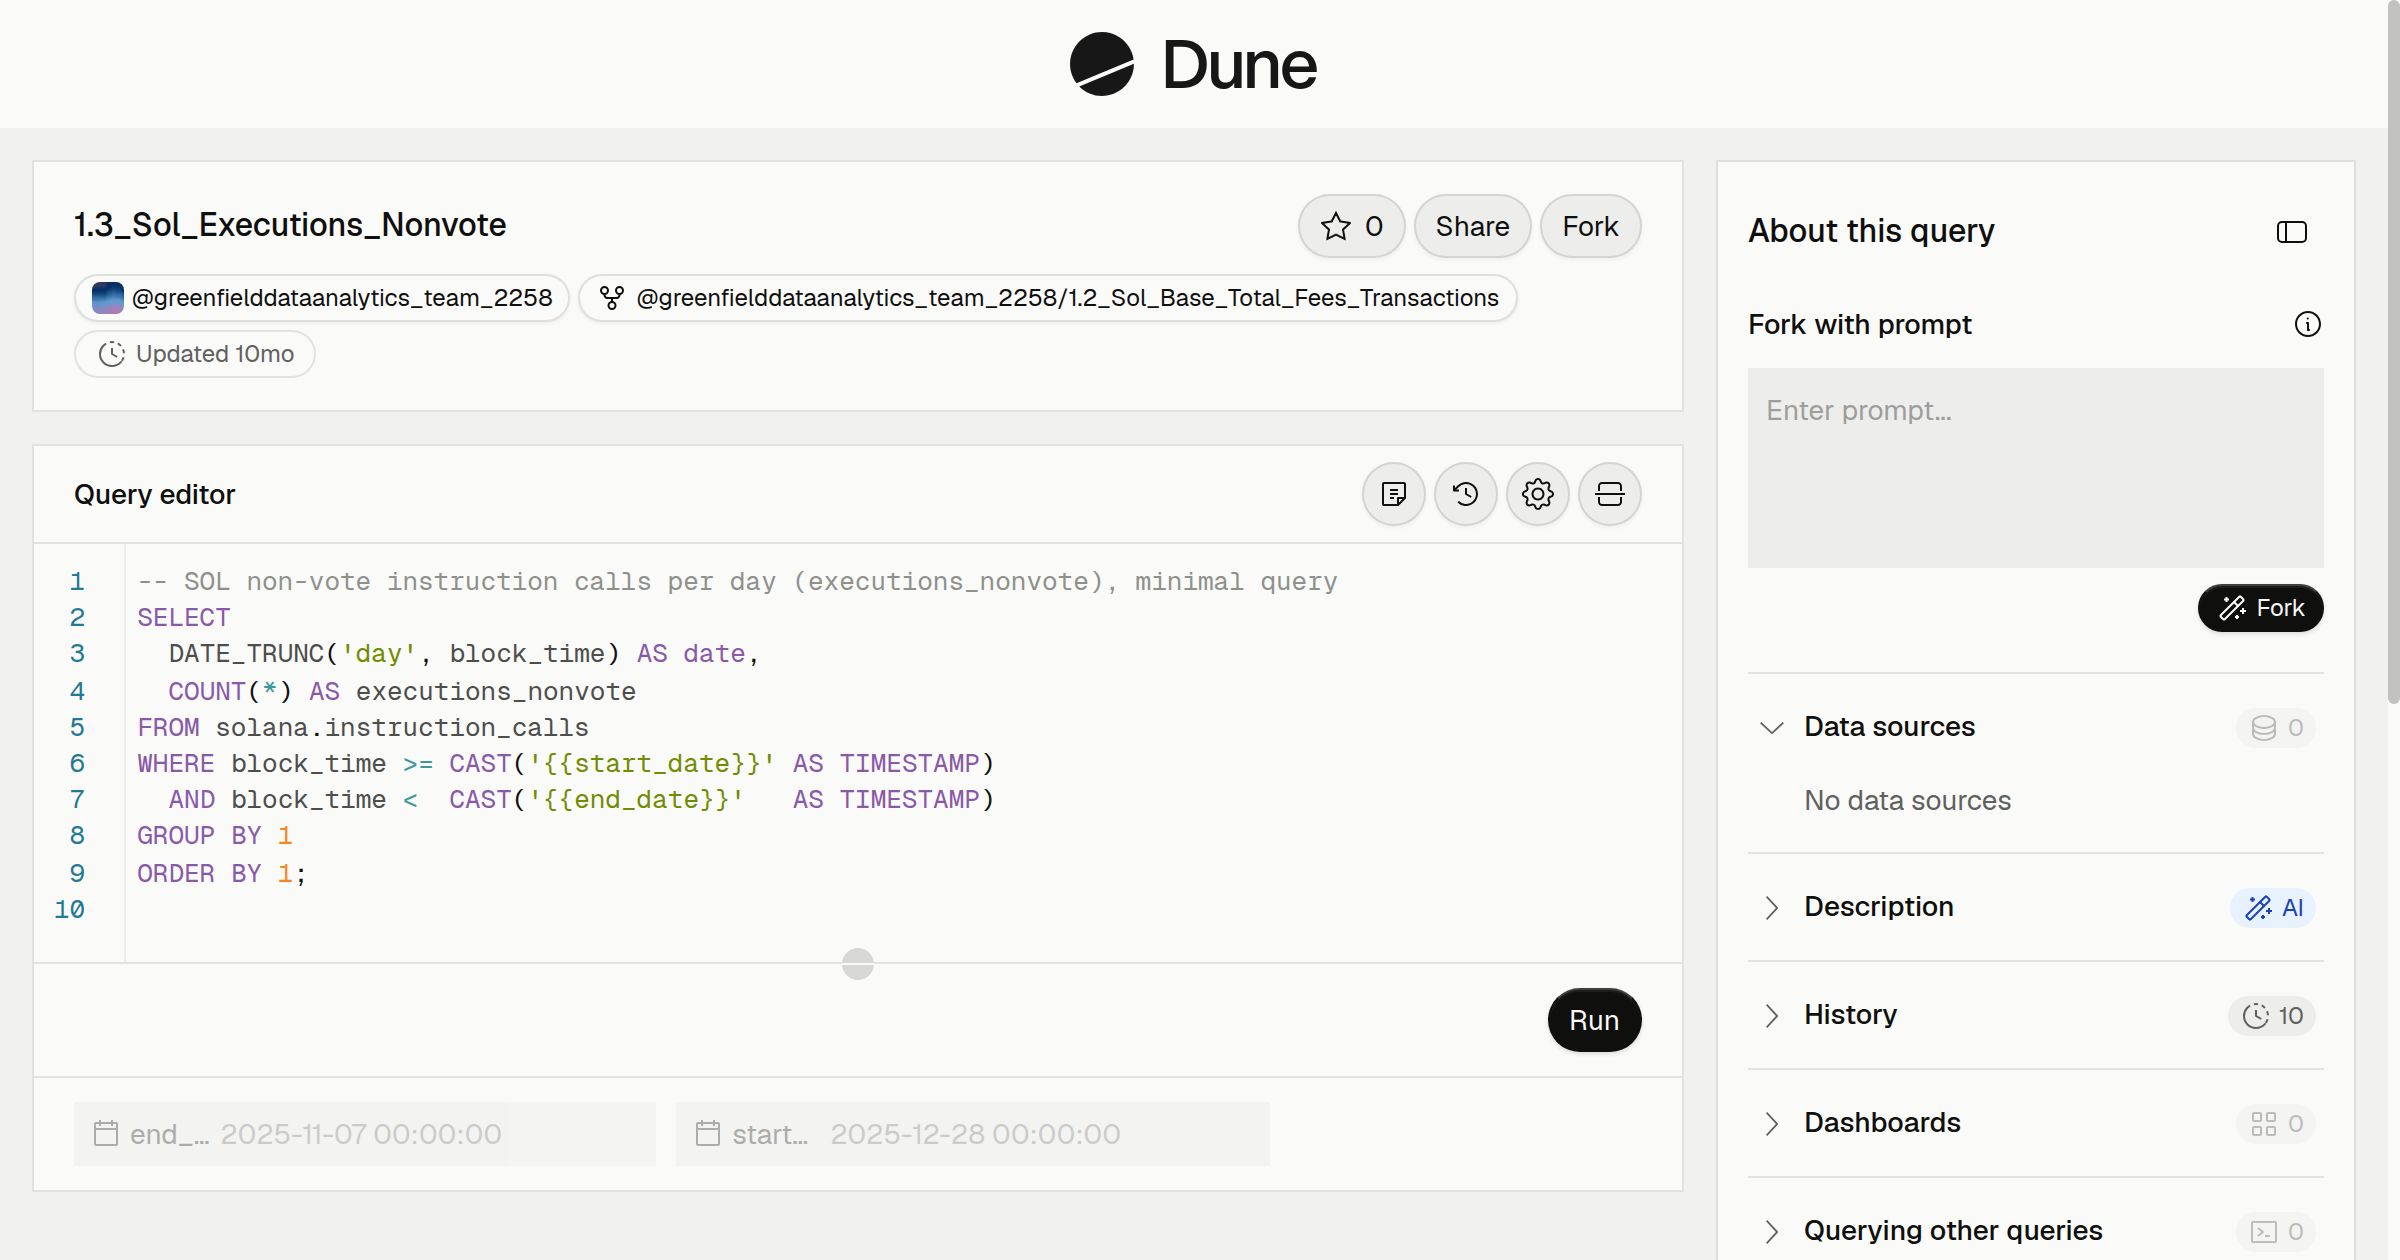Open the greenfielddataanalytics_team_2258 profile link
The height and width of the screenshot is (1260, 2400).
point(322,298)
